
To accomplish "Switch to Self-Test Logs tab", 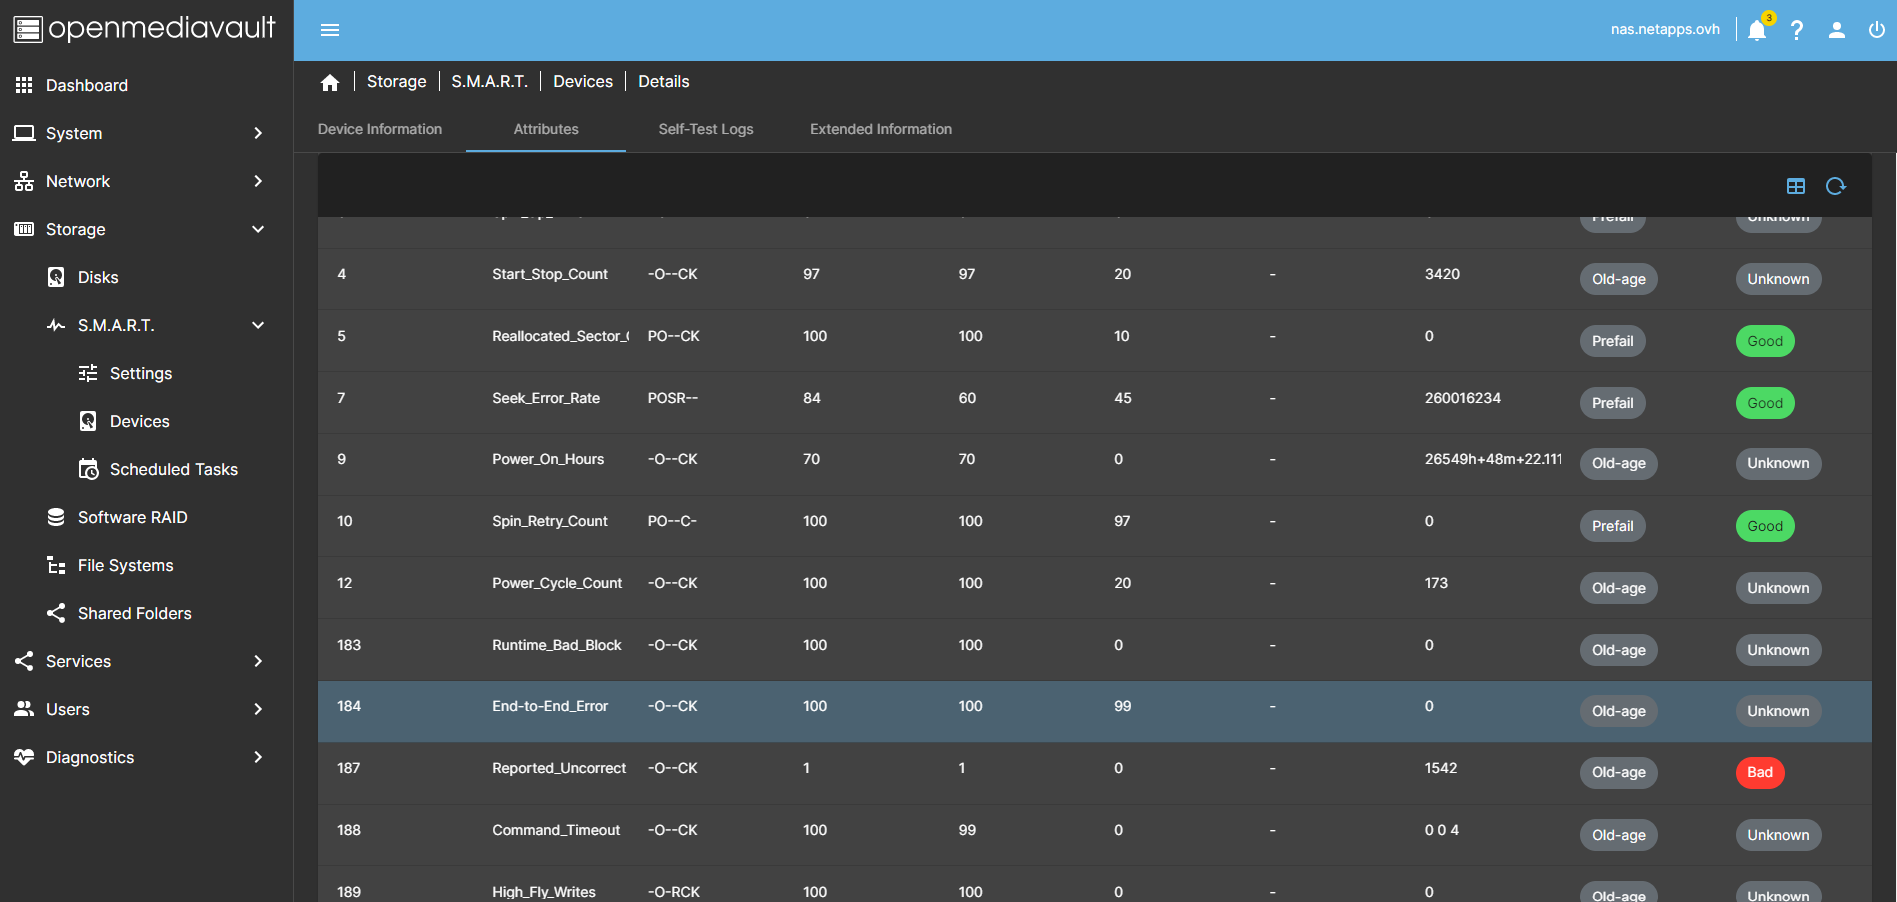I will click(x=706, y=129).
